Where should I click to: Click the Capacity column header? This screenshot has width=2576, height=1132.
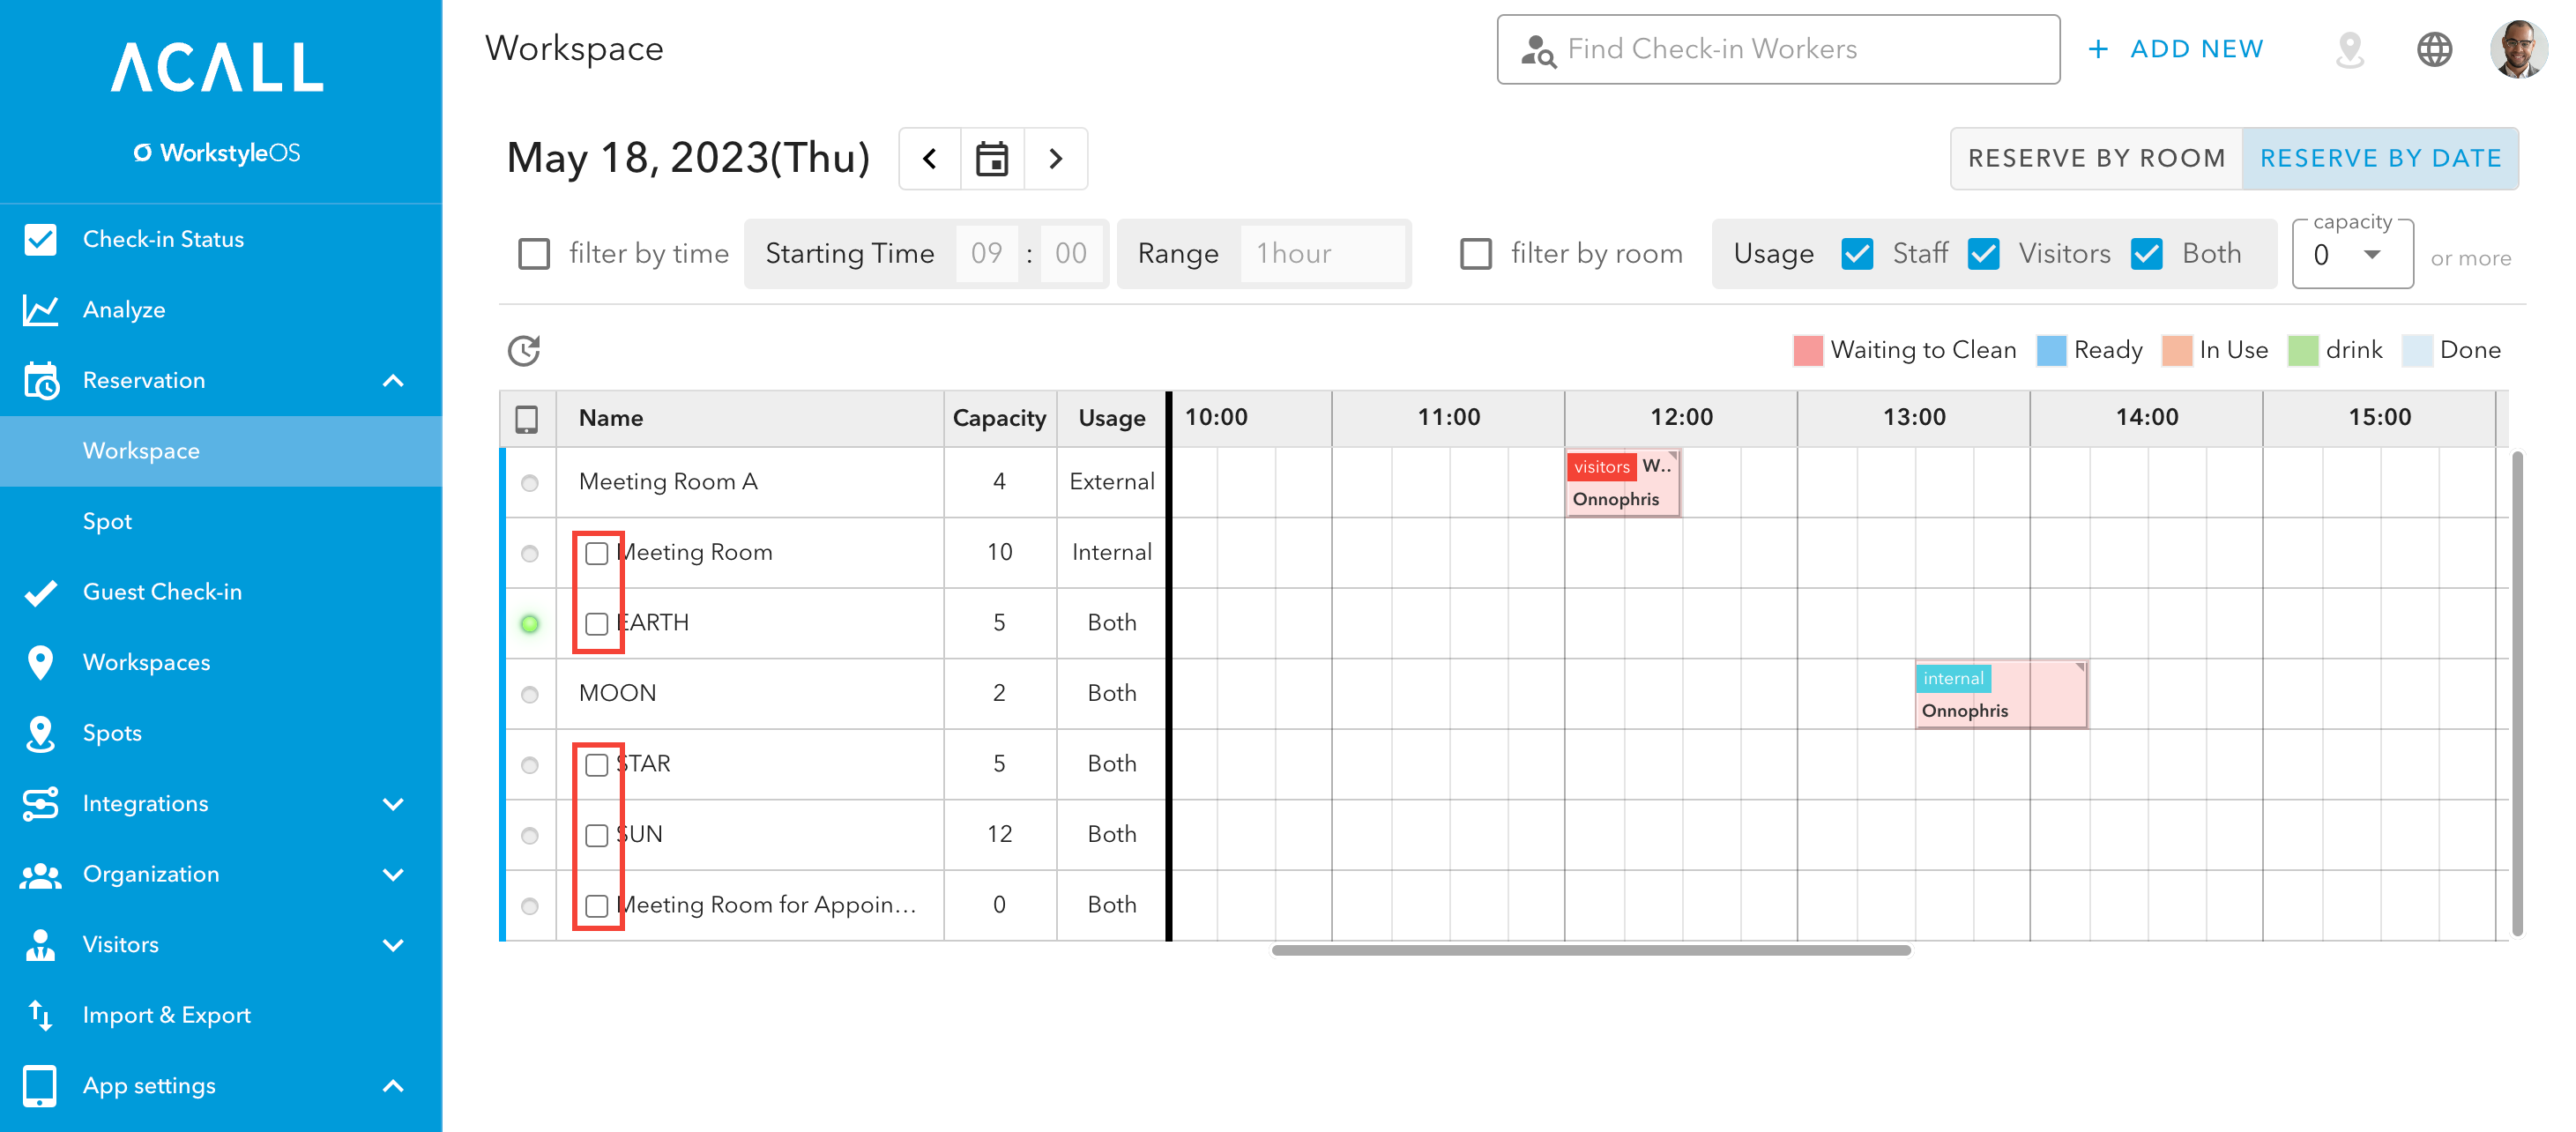click(999, 418)
